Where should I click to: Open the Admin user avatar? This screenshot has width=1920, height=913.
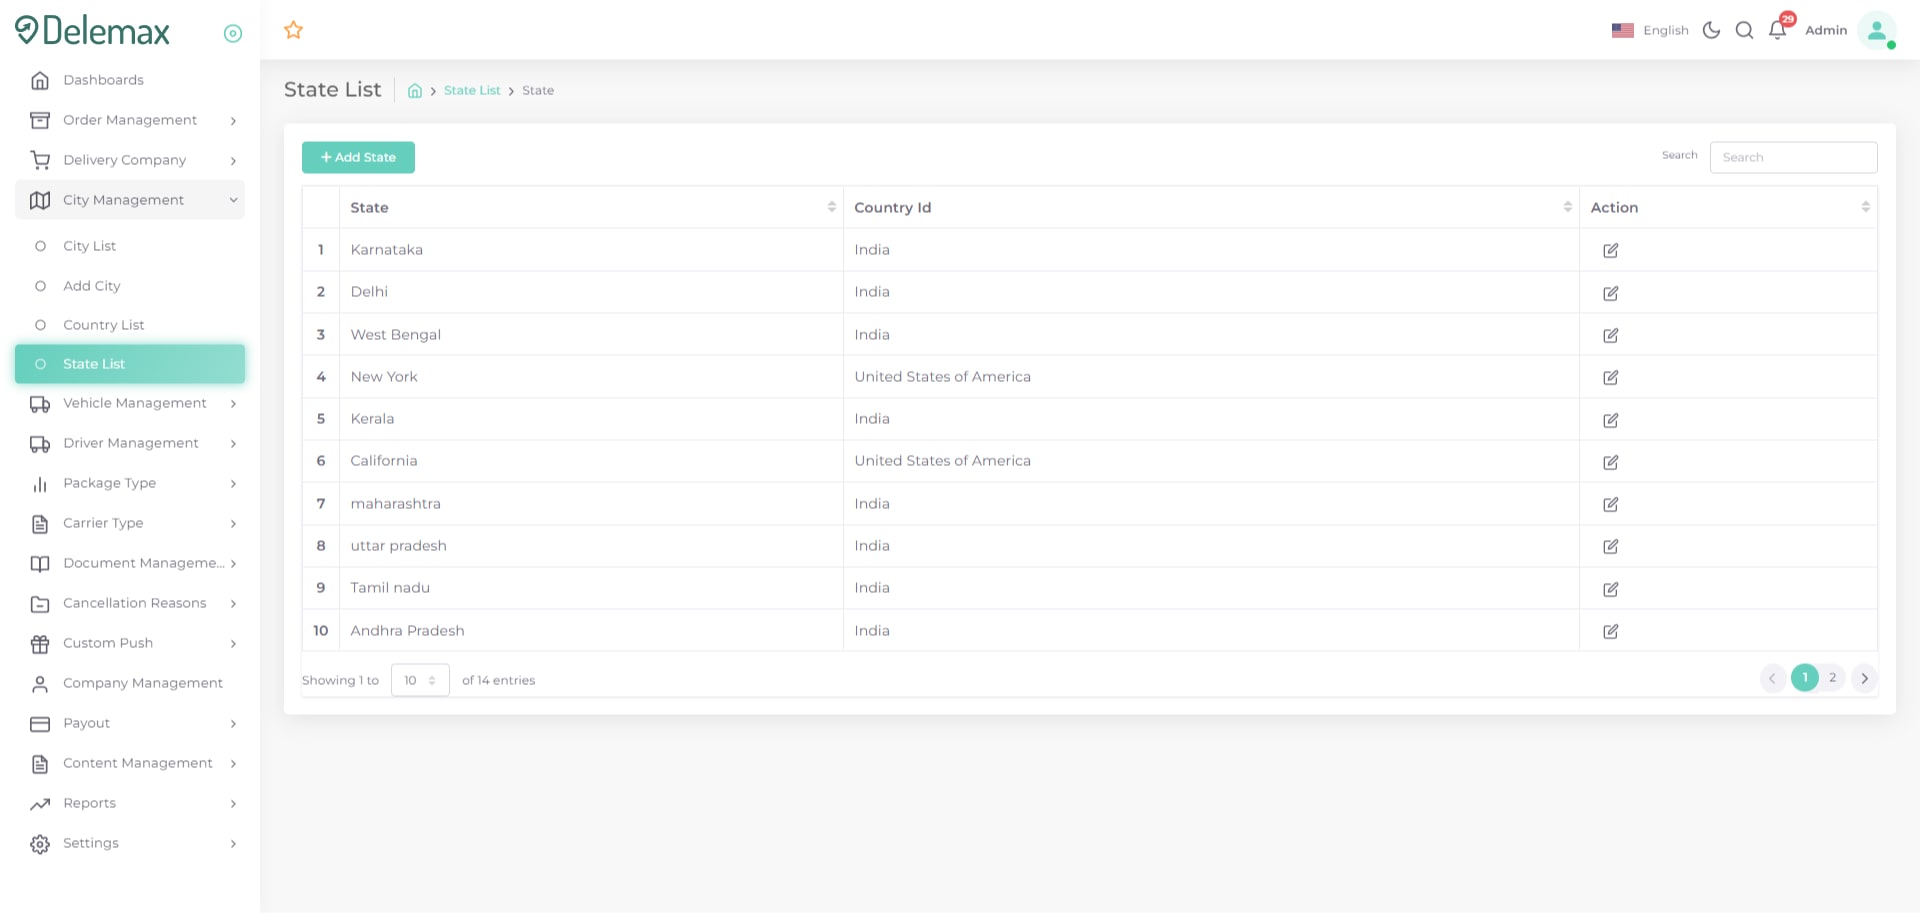1877,30
